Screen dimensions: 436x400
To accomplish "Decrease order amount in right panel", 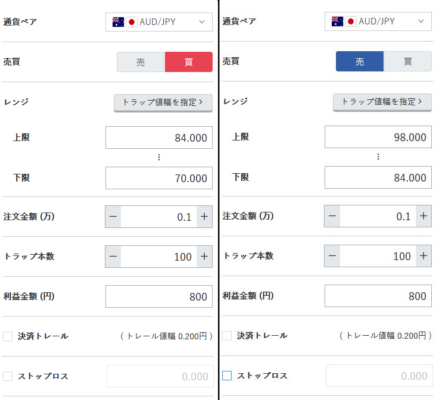I will coord(332,216).
